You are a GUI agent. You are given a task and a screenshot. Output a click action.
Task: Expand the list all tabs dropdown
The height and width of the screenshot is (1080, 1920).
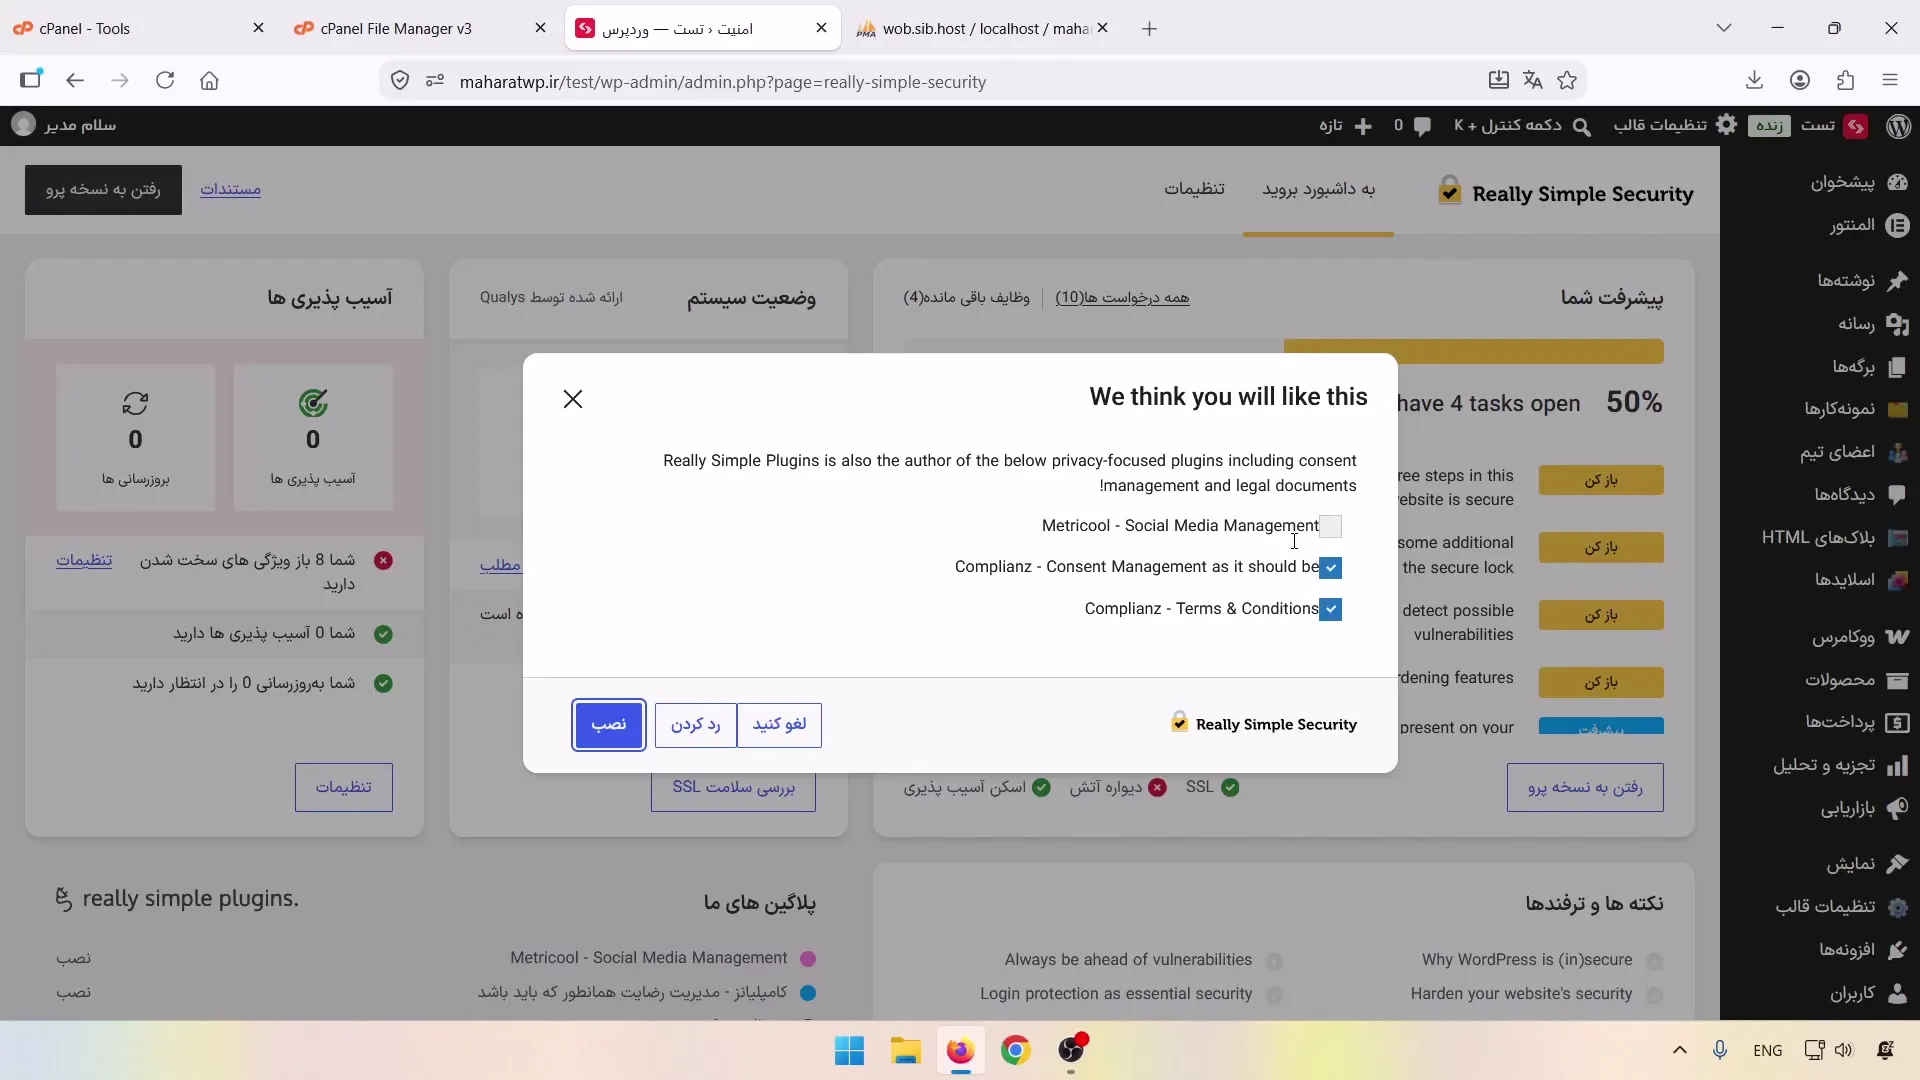point(1724,28)
